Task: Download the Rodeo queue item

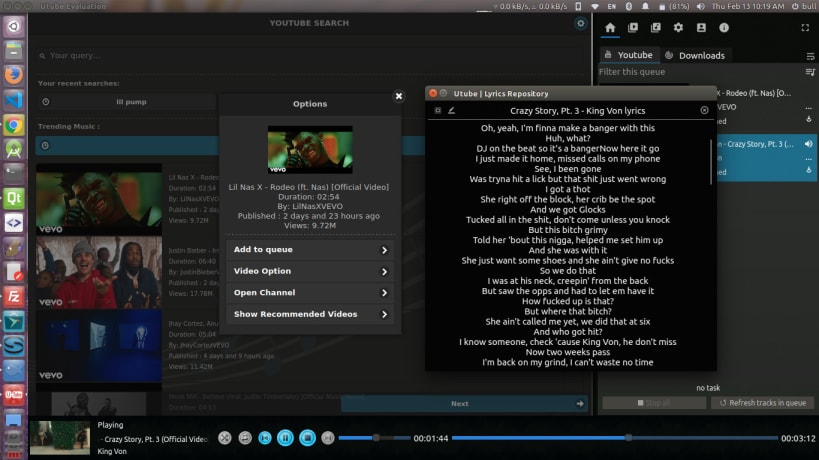Action: coord(809,120)
